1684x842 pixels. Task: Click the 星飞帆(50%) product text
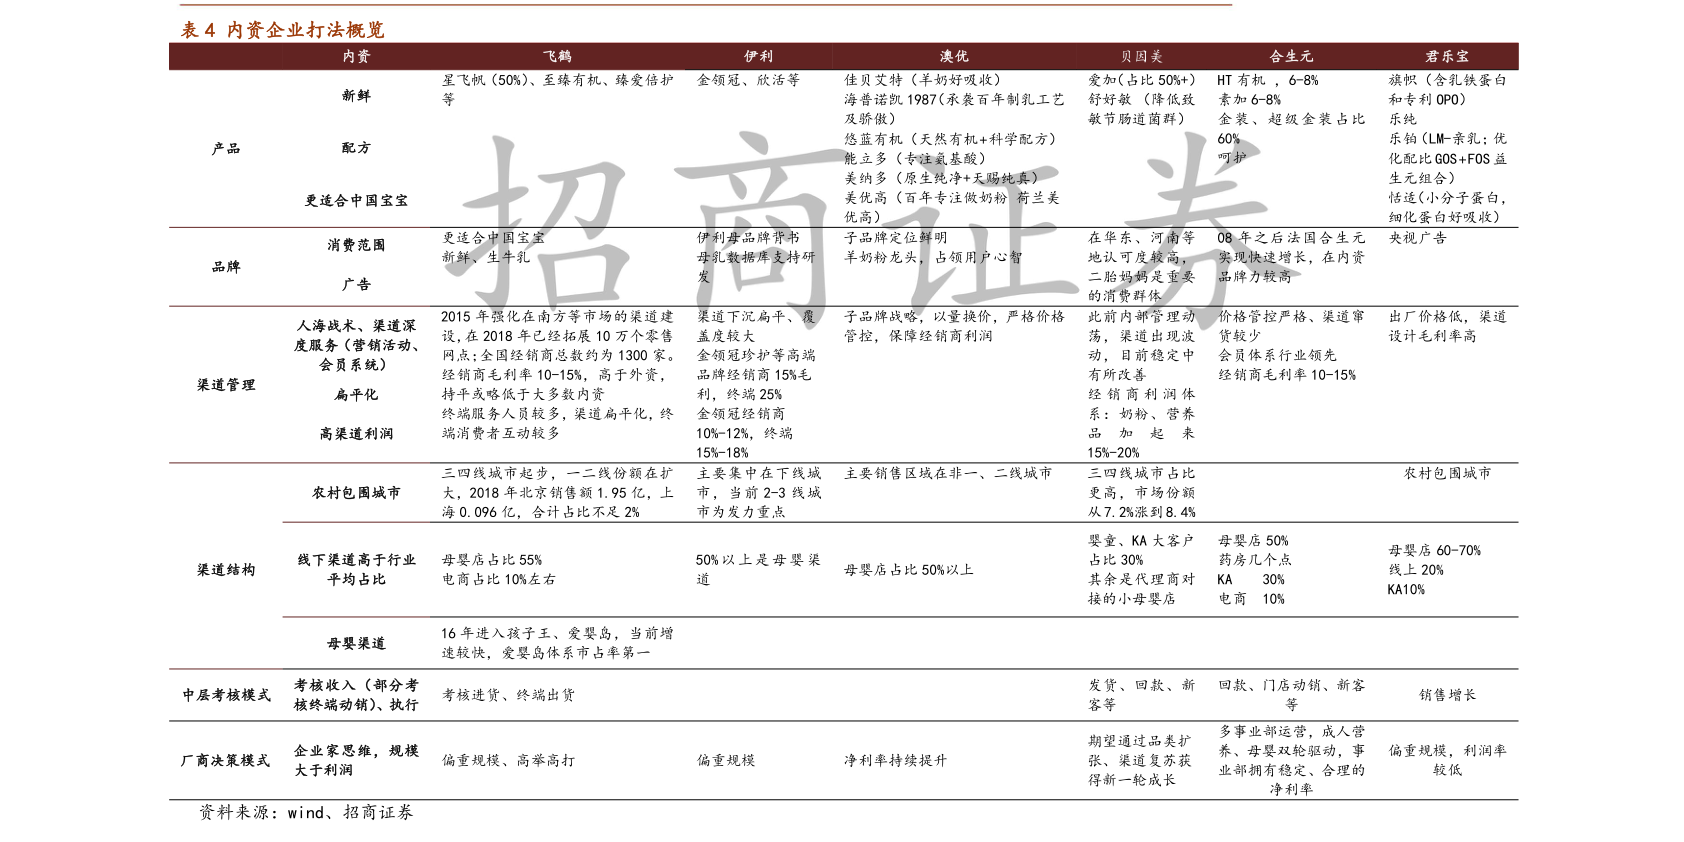point(487,80)
